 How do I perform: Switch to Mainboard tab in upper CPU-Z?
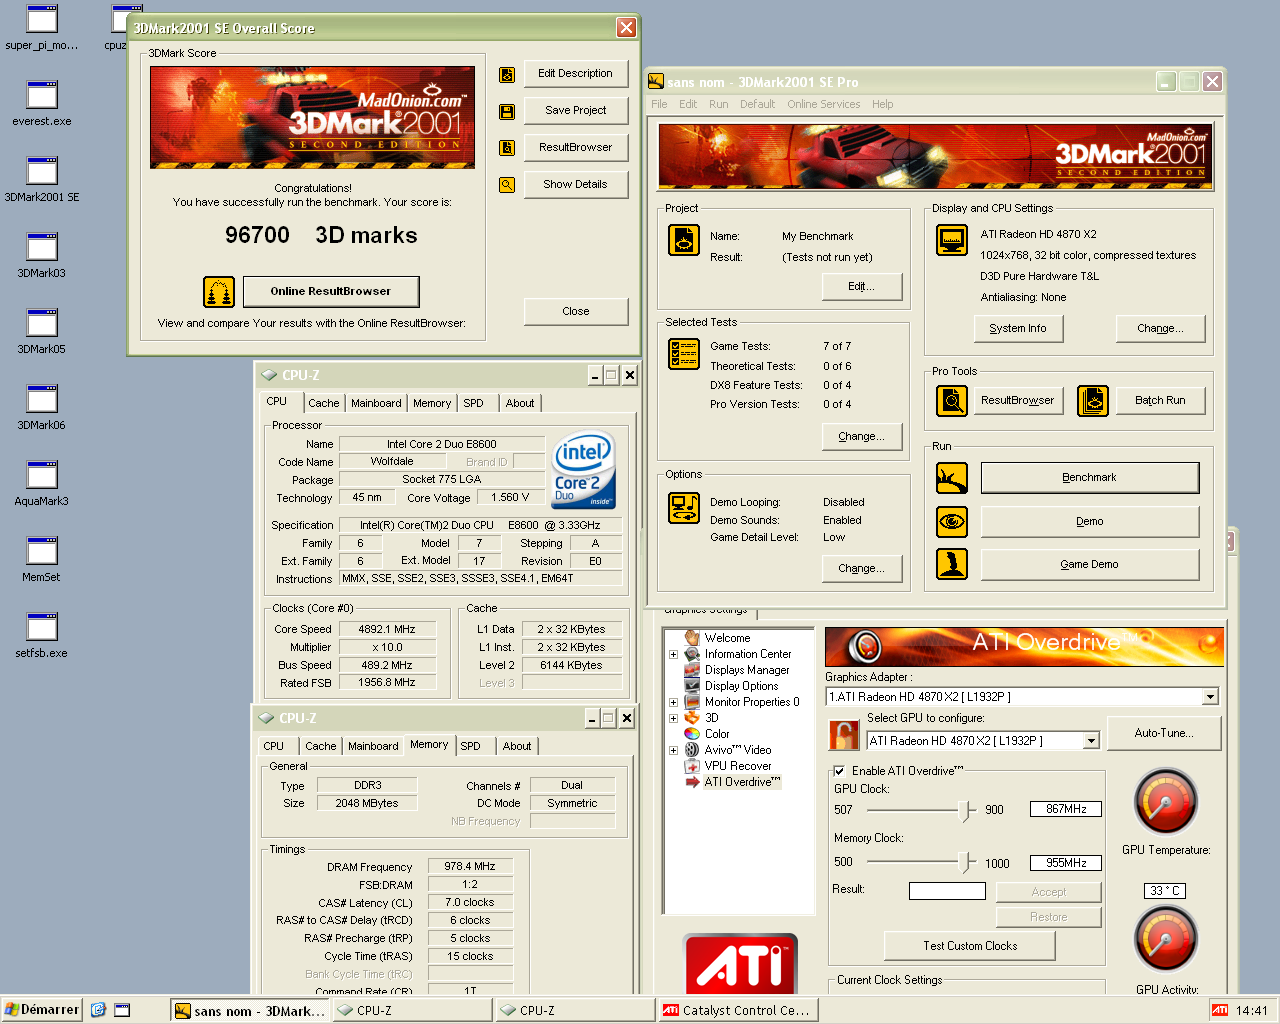point(376,403)
